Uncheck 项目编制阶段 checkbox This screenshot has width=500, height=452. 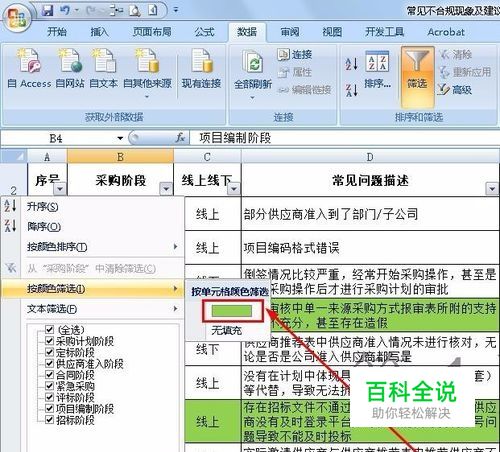coord(49,408)
